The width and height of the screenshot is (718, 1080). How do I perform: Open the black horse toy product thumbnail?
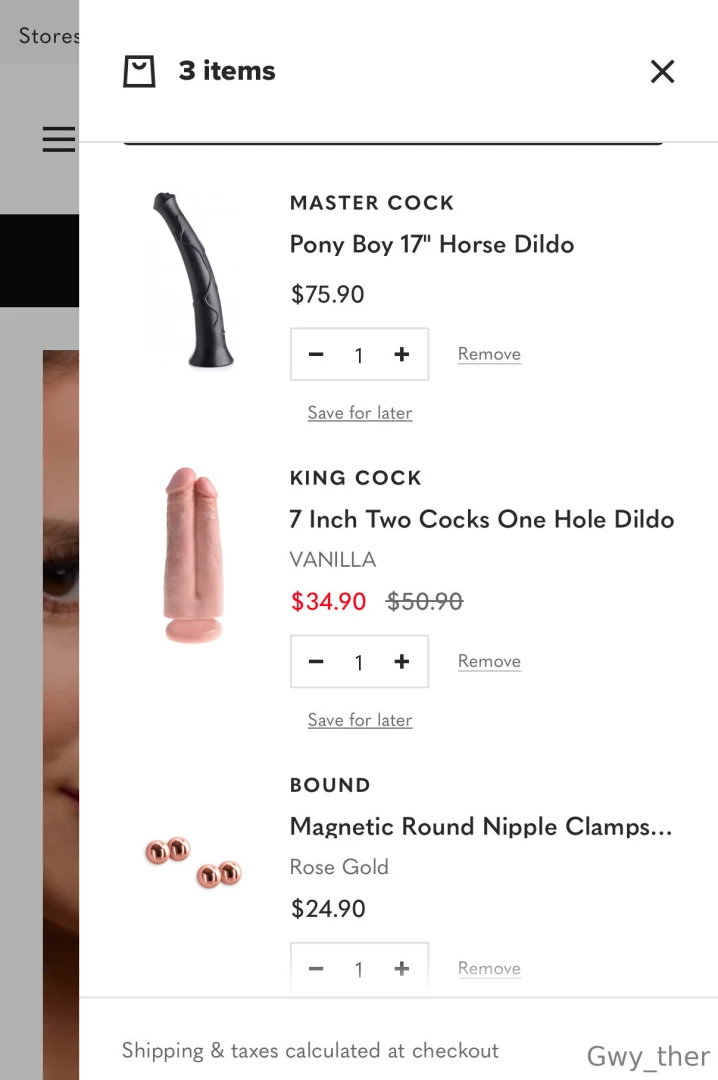[193, 279]
